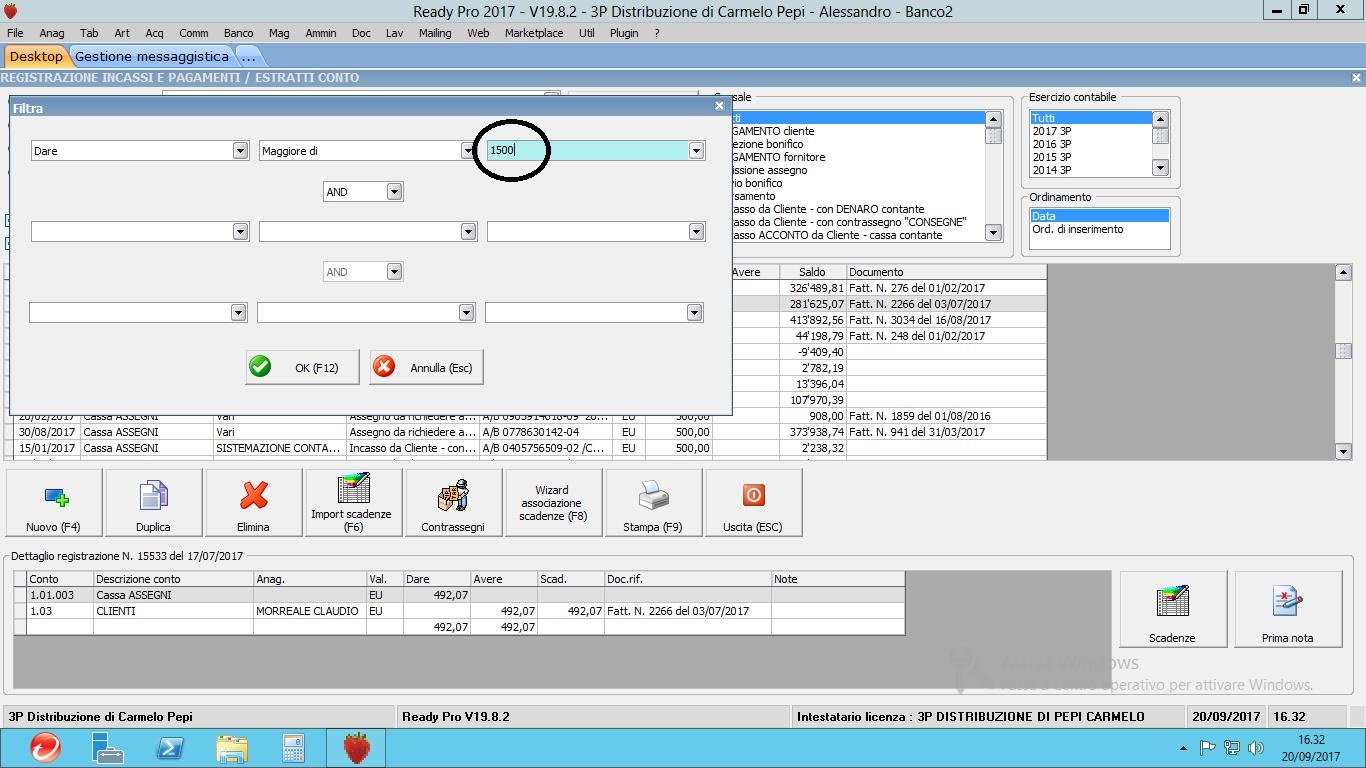Cancel the filter with Annulla (Esc)

pos(427,367)
